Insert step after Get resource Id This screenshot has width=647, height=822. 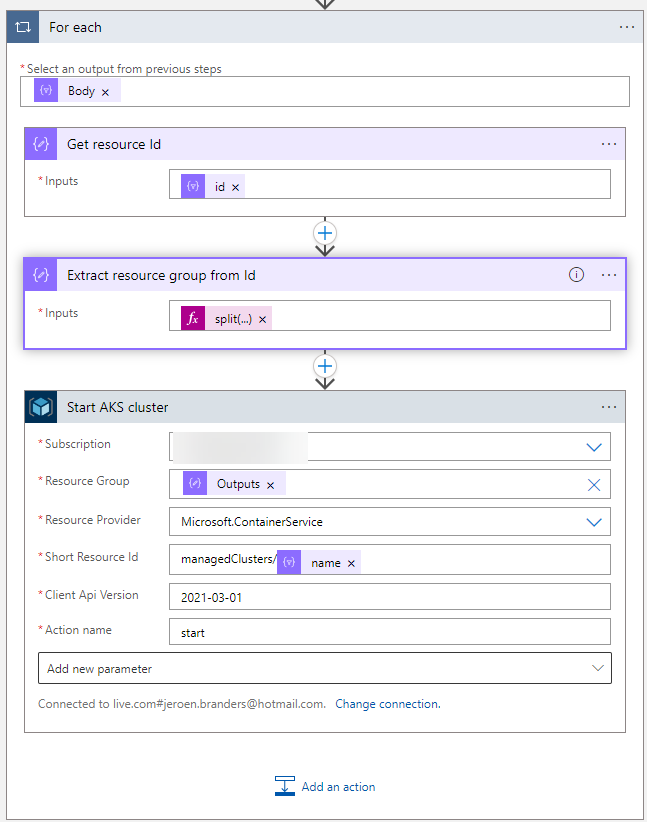pyautogui.click(x=325, y=231)
